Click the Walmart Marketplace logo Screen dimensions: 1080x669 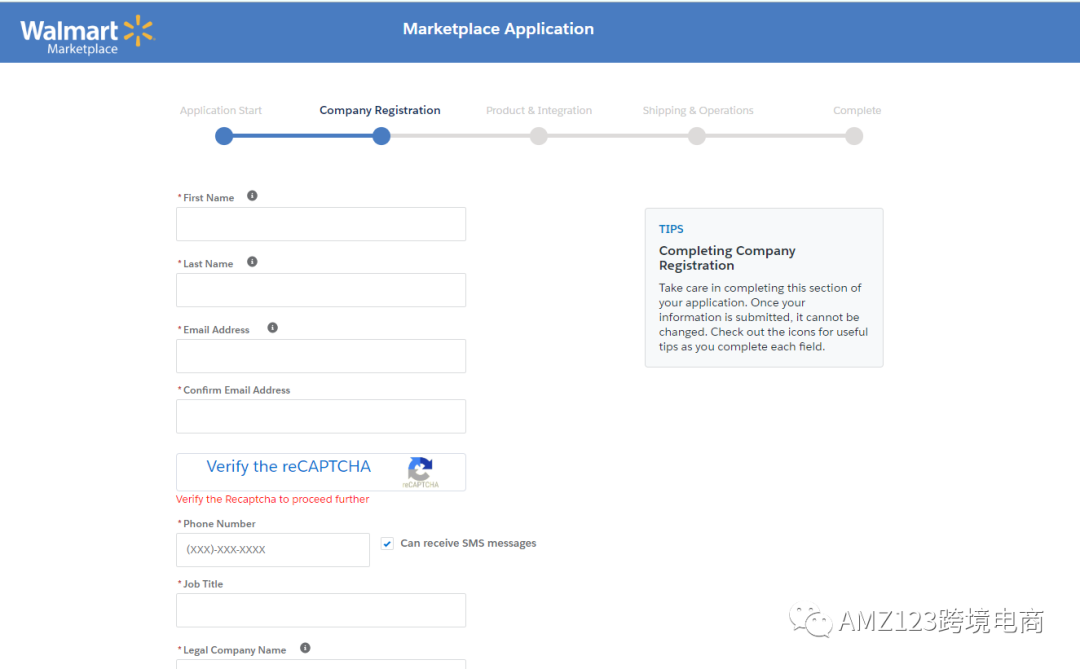(x=87, y=34)
